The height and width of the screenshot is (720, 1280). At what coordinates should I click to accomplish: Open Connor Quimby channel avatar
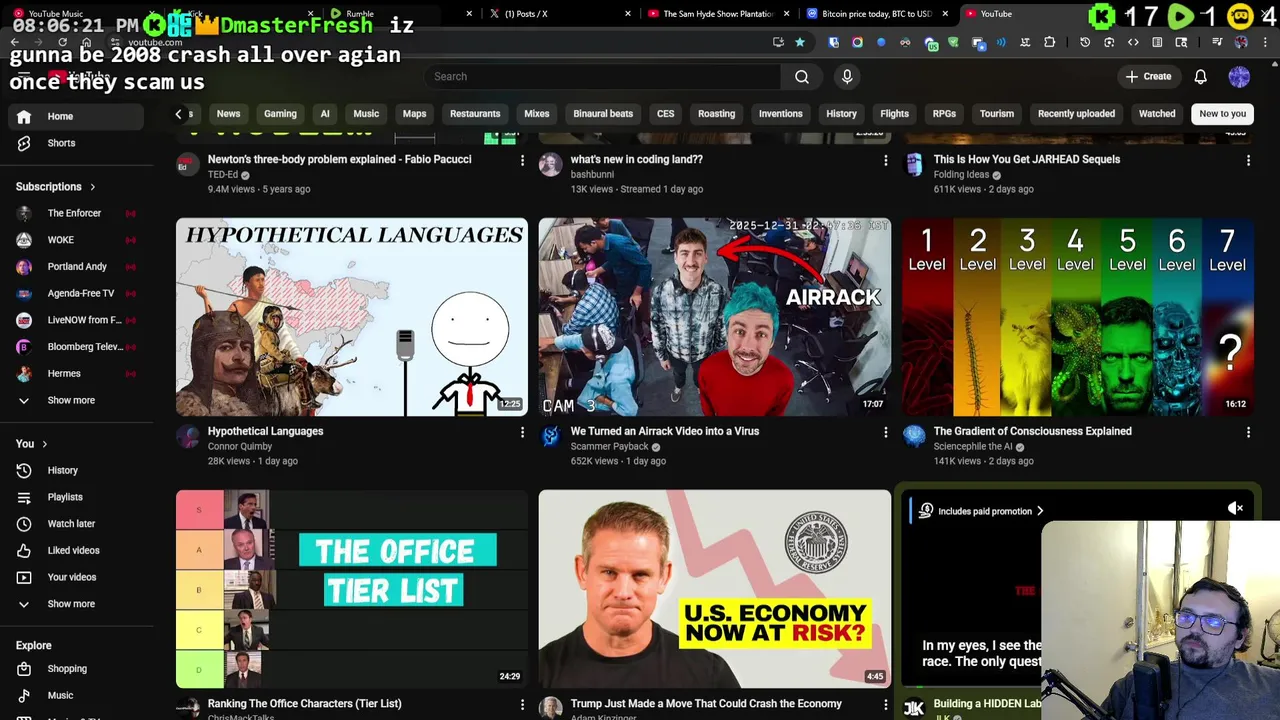tap(187, 436)
